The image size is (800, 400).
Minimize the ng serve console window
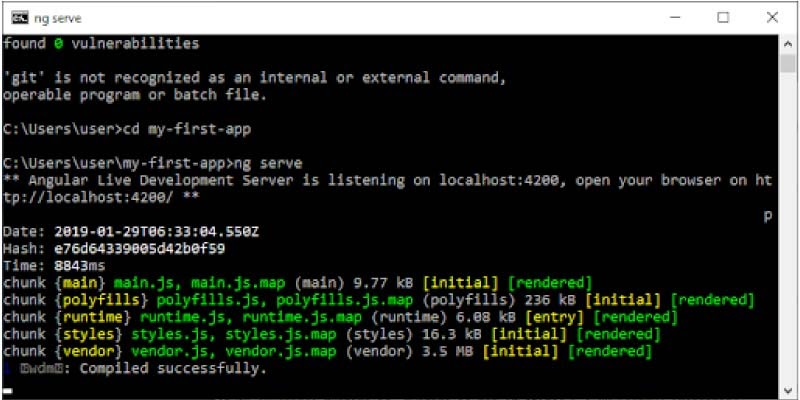click(x=676, y=18)
